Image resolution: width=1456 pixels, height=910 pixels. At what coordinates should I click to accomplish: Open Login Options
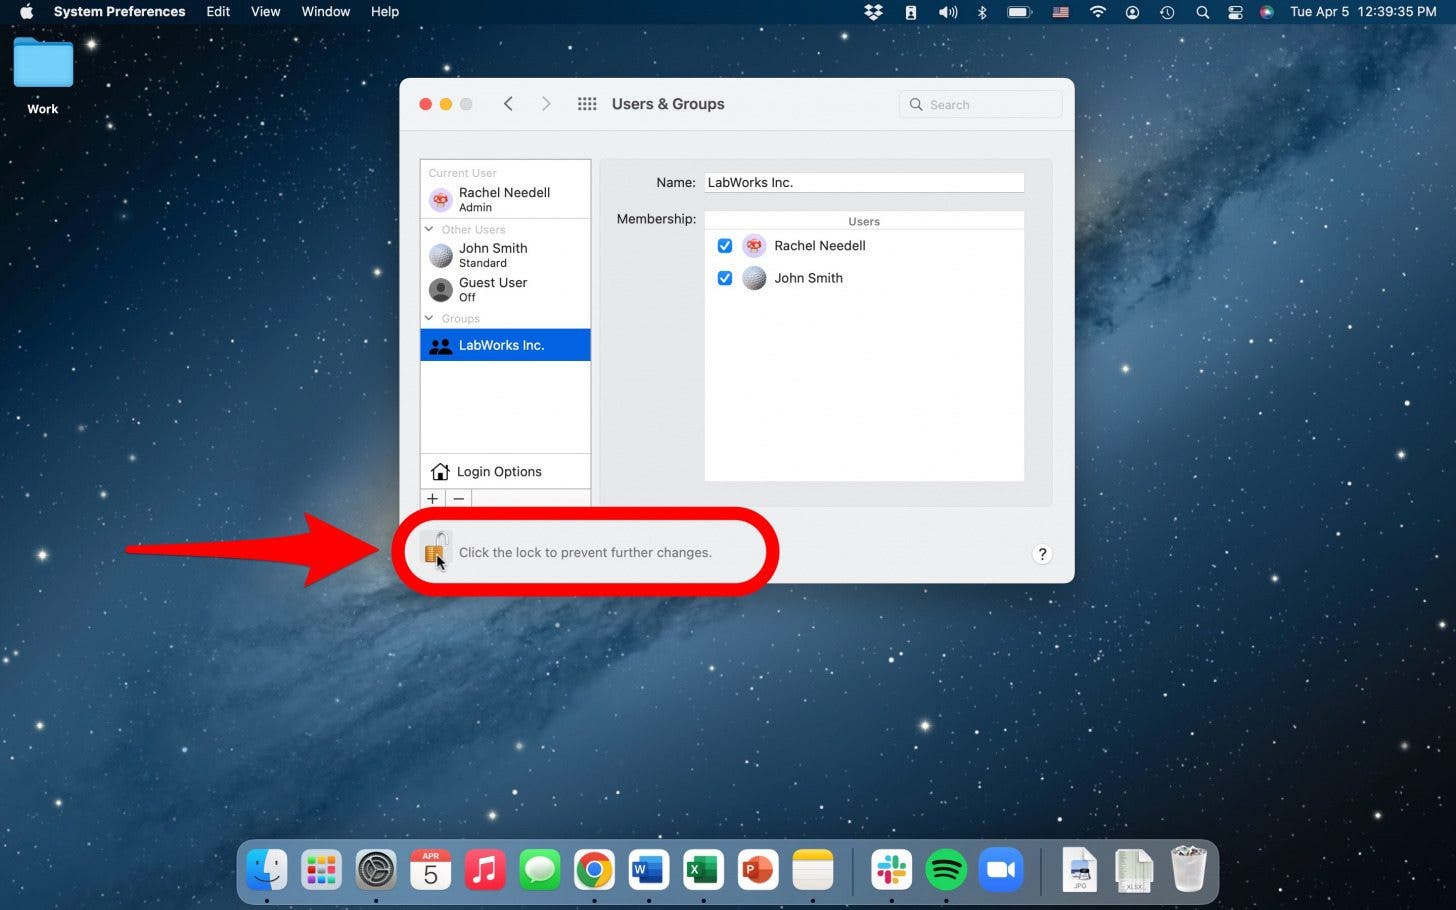498,472
